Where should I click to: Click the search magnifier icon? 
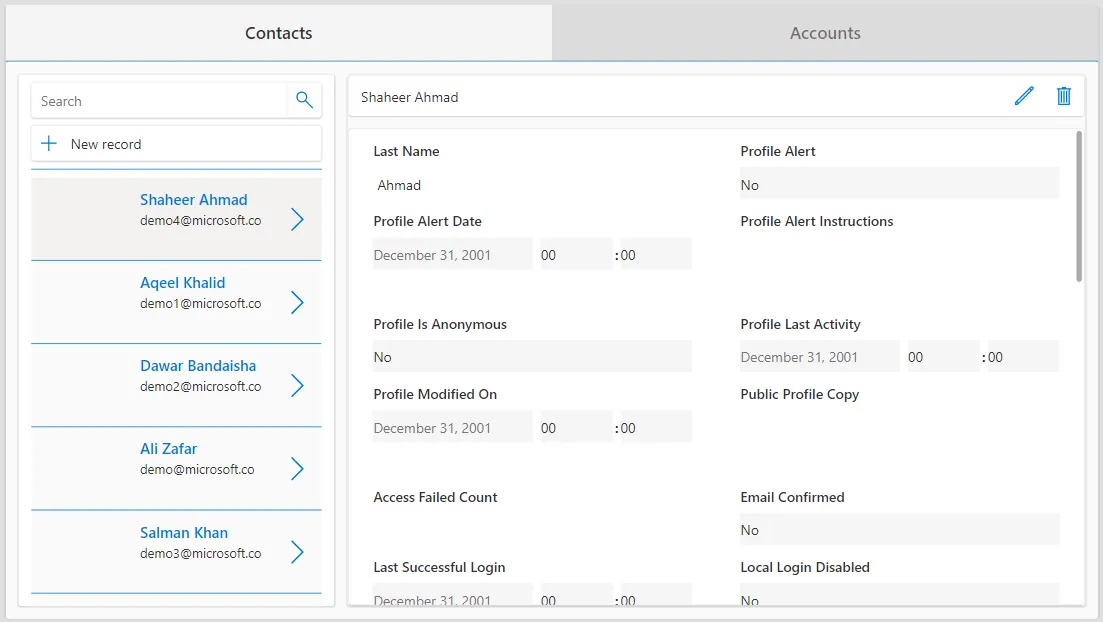304,100
